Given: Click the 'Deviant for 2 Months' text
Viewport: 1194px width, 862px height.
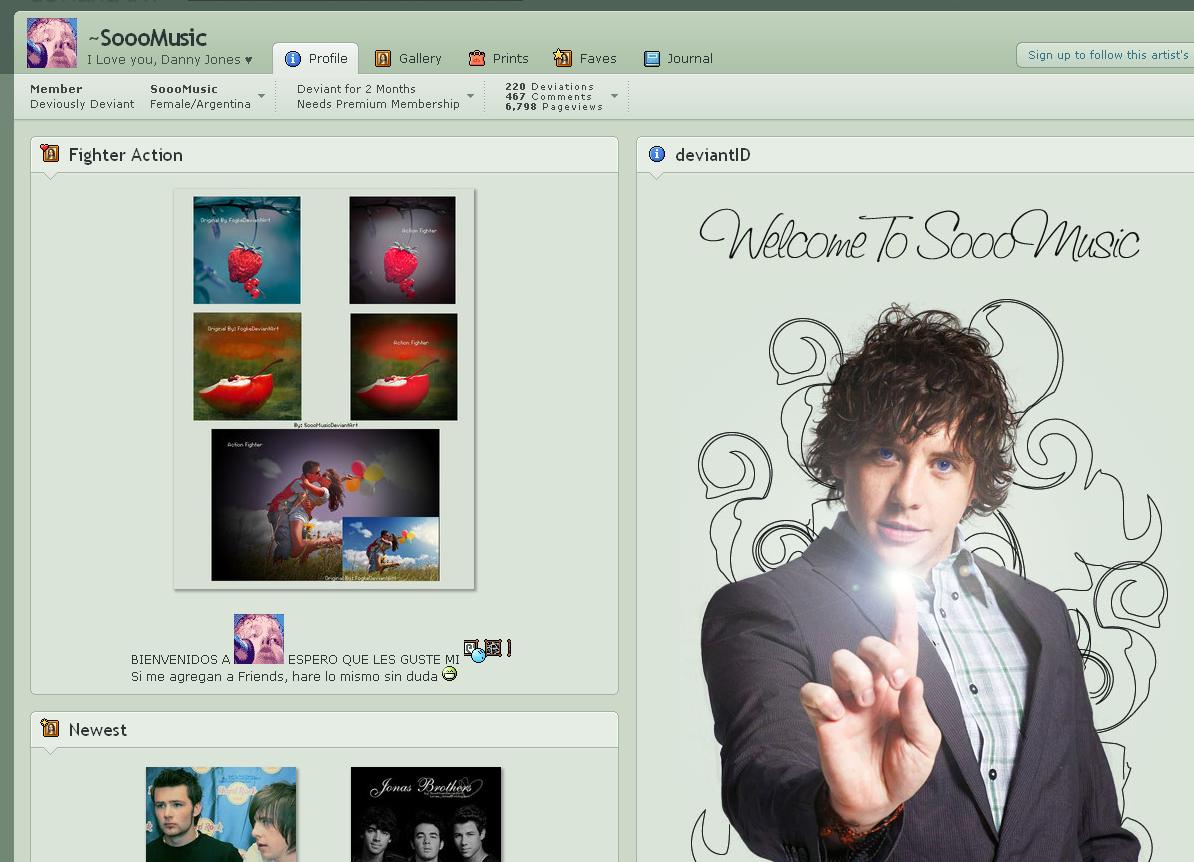Looking at the screenshot, I should click(x=356, y=89).
